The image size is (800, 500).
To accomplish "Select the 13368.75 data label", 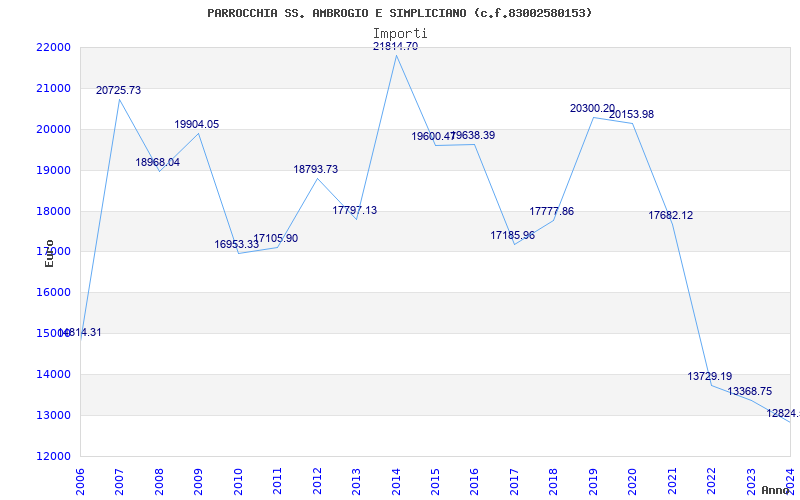I will 749,391.
